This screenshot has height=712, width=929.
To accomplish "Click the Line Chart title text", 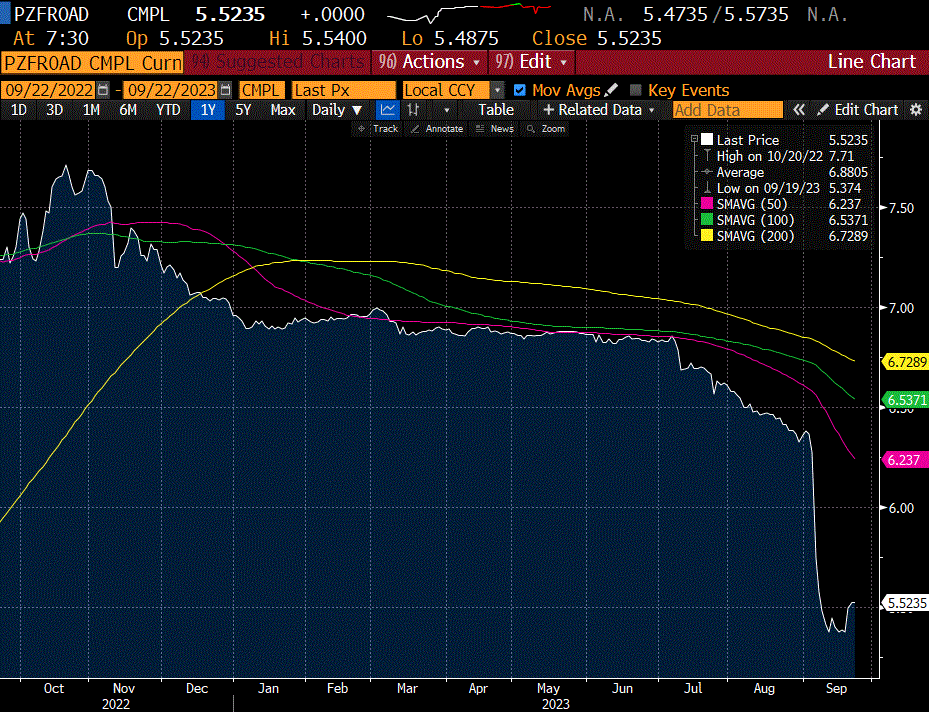I will coord(872,62).
